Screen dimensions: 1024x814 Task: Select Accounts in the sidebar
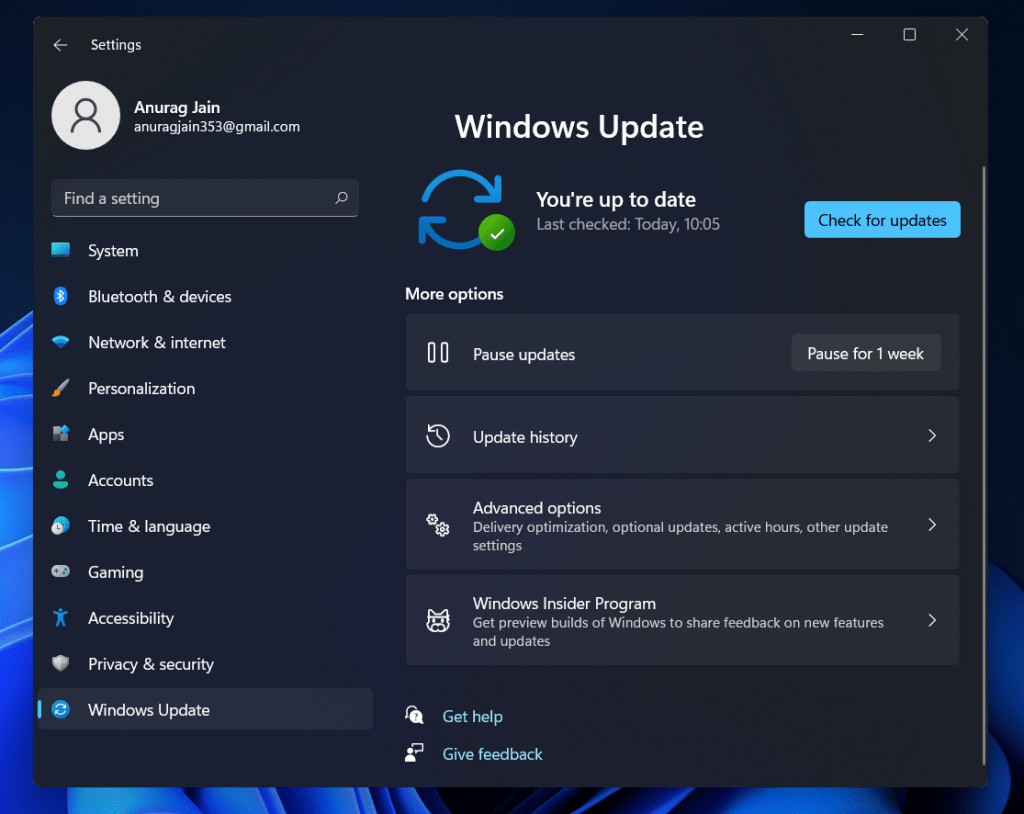pos(120,480)
